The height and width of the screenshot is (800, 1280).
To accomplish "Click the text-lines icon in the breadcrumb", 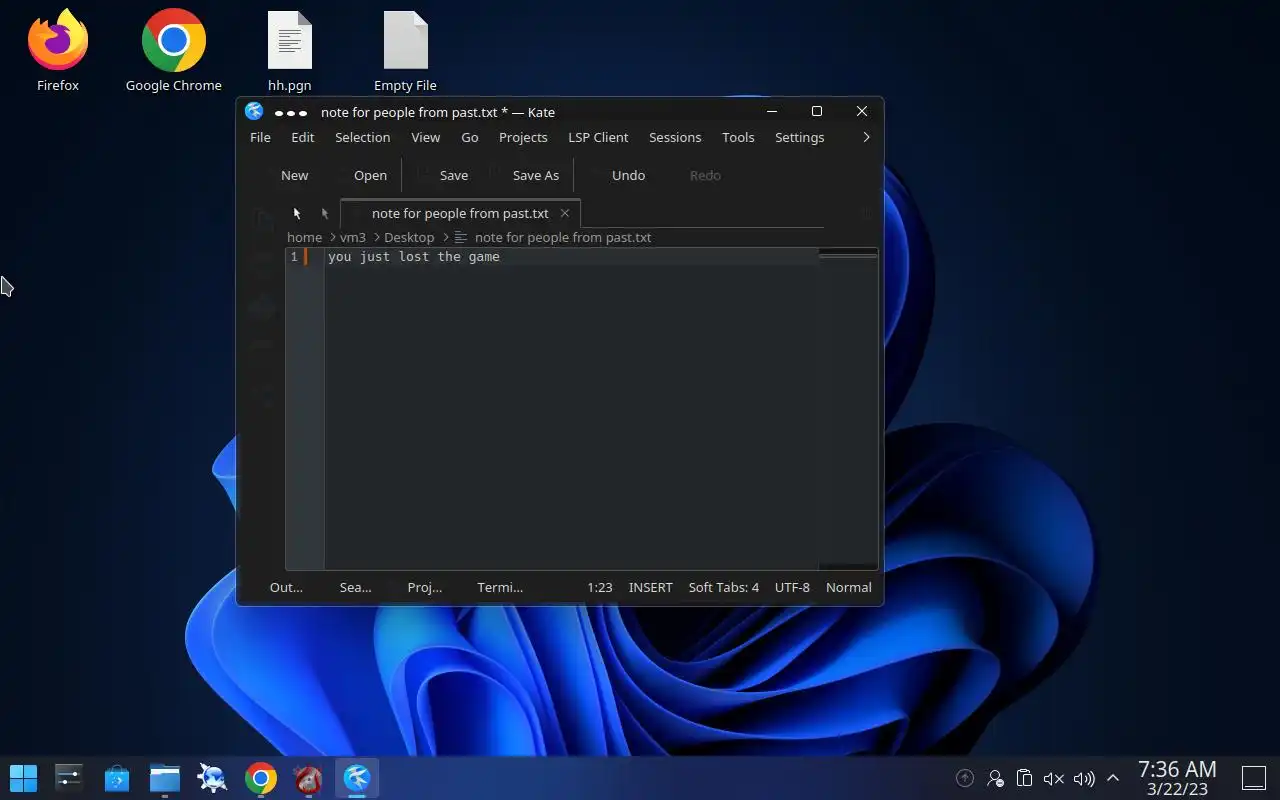I will point(461,237).
